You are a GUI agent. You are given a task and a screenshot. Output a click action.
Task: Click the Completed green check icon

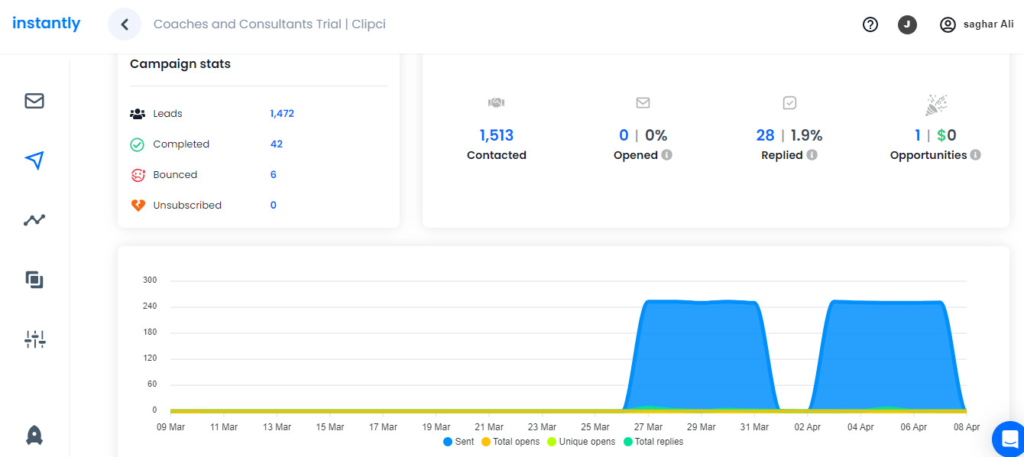pos(137,144)
